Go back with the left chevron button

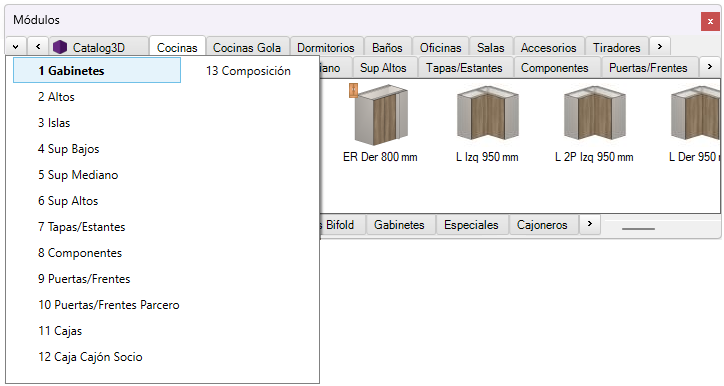point(38,47)
